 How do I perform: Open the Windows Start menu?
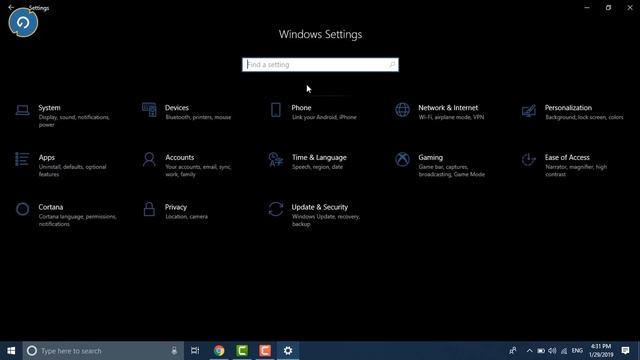11,351
